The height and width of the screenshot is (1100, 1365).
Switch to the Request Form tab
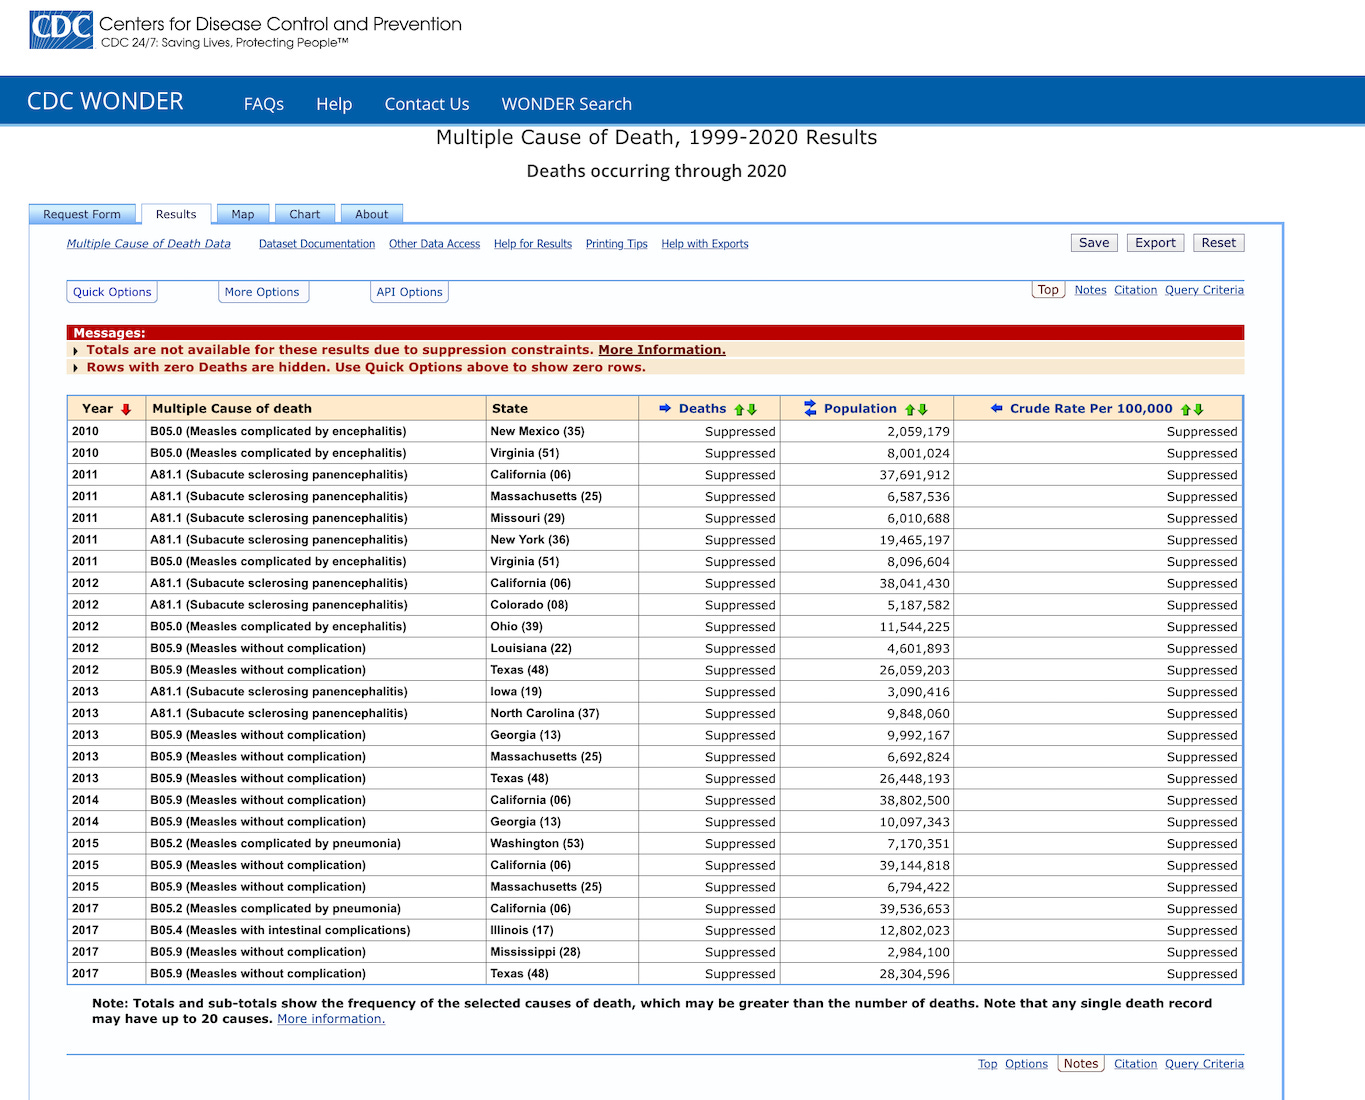pos(82,214)
